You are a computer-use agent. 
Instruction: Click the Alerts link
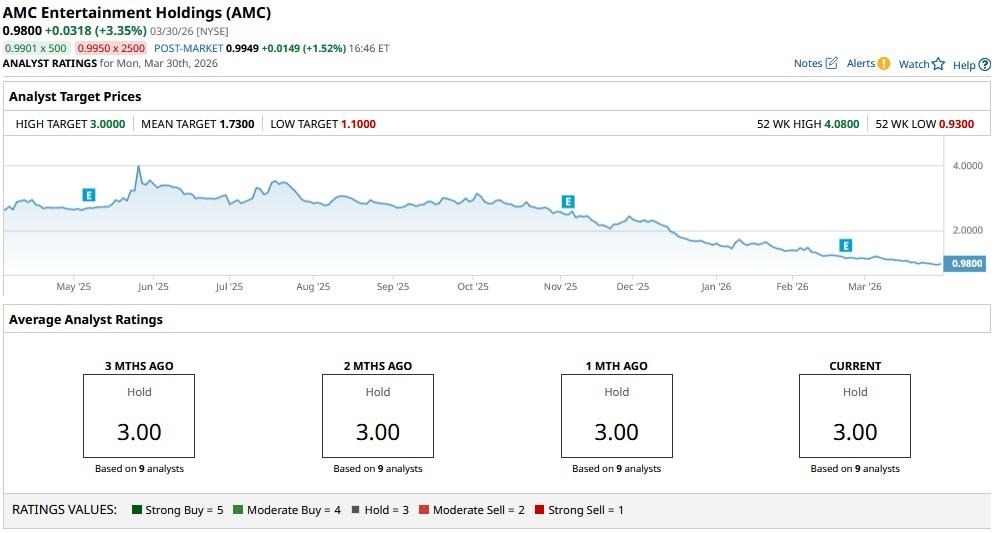point(860,63)
